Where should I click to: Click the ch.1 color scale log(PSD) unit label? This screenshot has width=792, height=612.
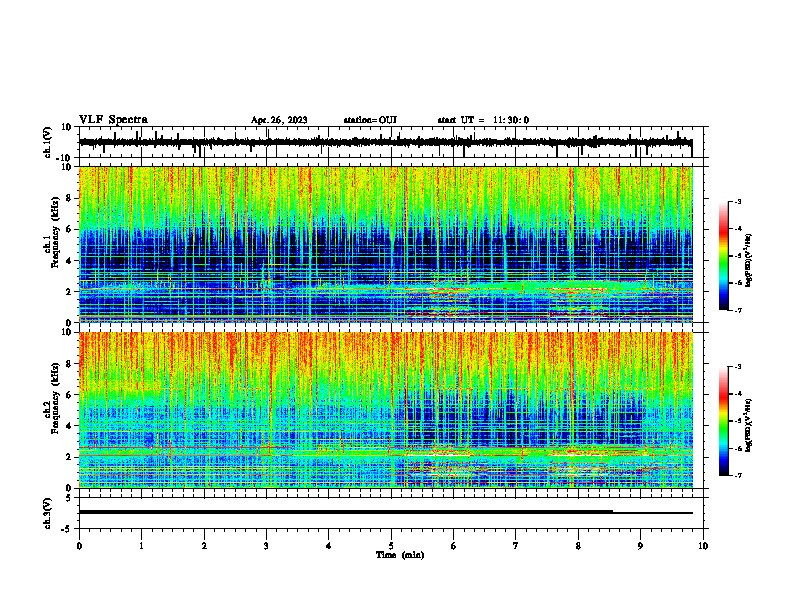749,261
